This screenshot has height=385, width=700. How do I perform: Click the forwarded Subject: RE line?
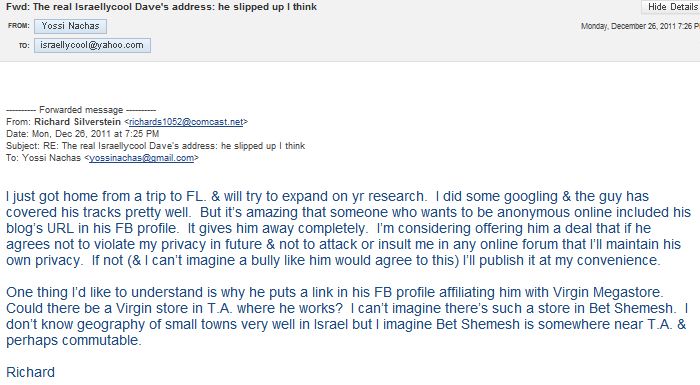(x=156, y=146)
